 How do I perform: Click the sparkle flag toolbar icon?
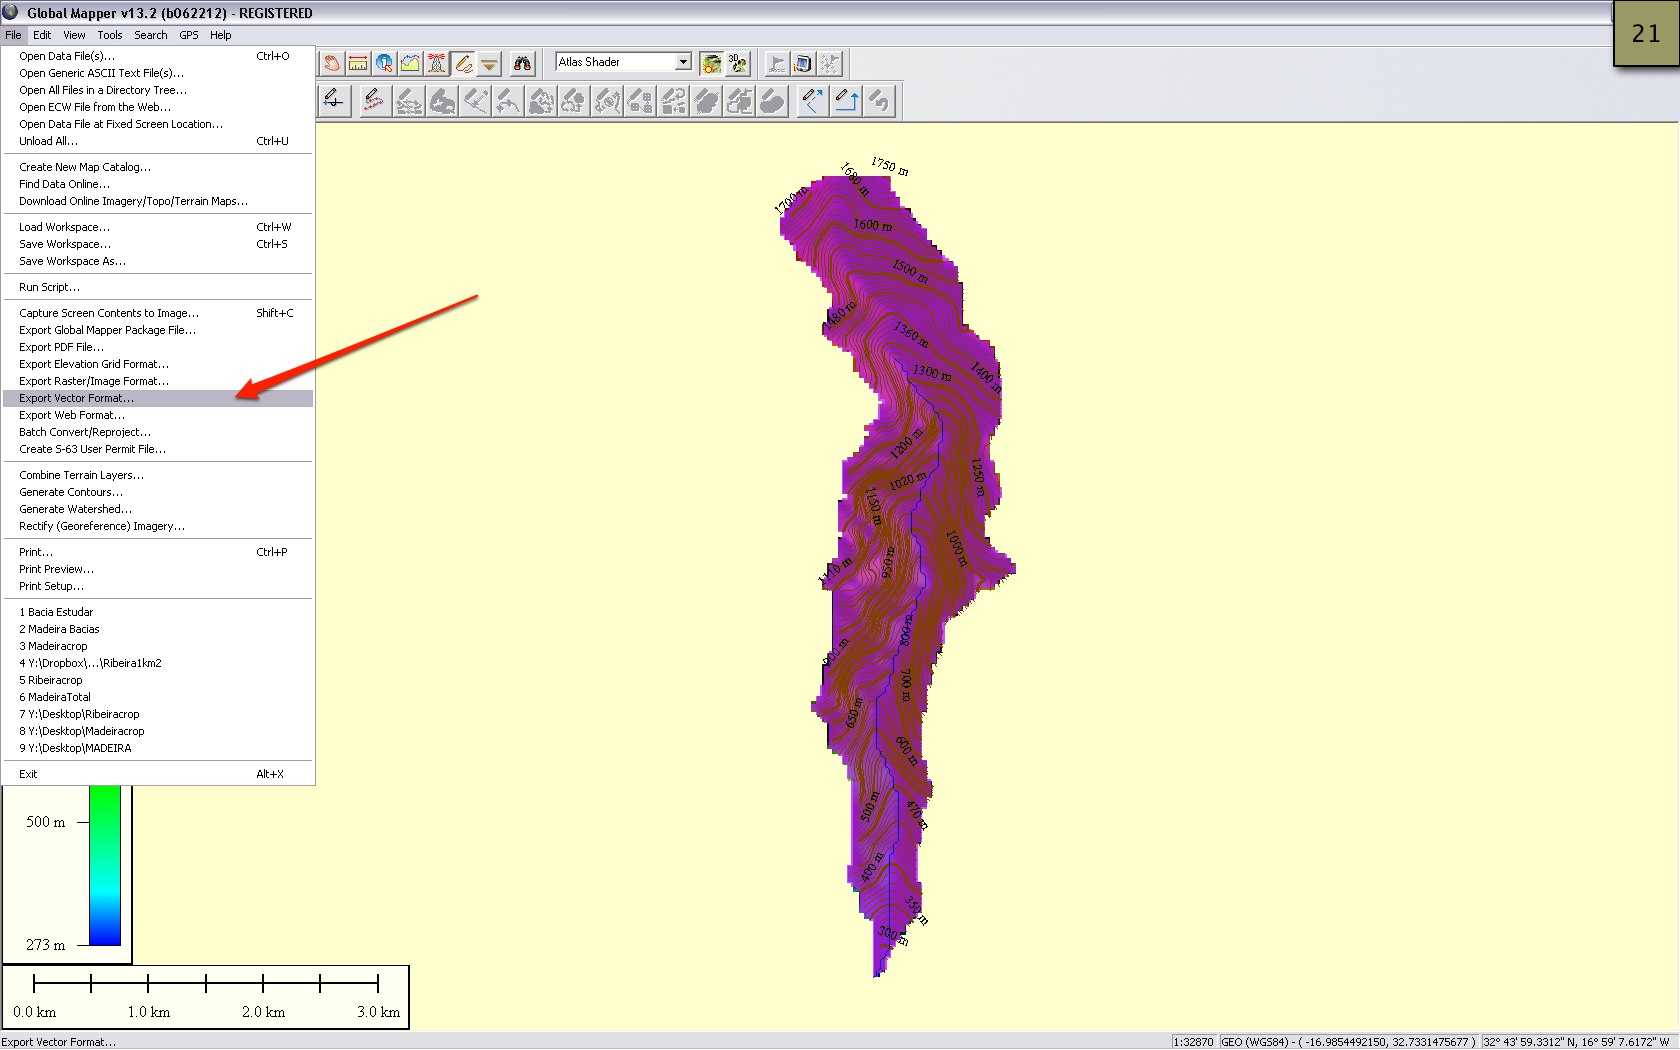pos(828,63)
